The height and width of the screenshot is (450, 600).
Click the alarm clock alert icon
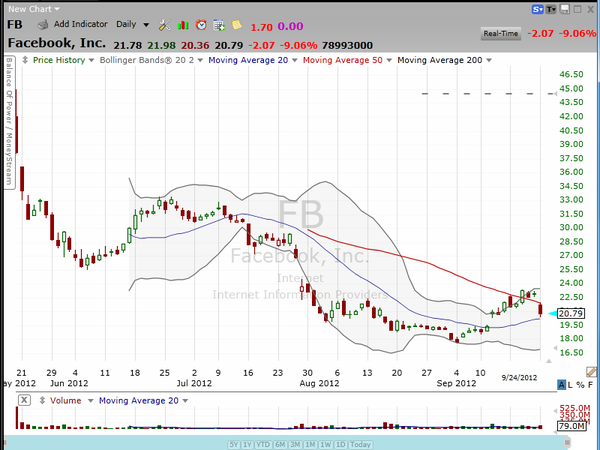pyautogui.click(x=200, y=24)
